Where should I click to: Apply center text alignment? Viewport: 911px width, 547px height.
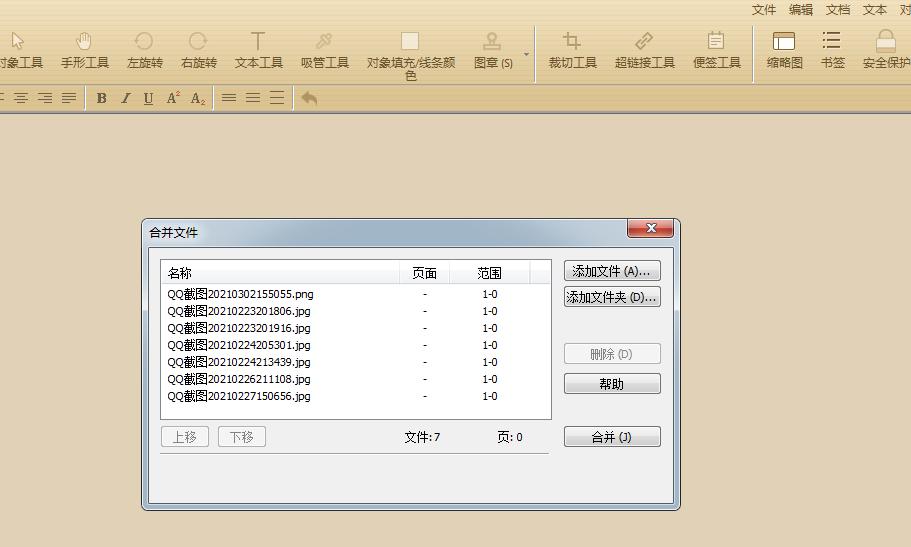21,98
